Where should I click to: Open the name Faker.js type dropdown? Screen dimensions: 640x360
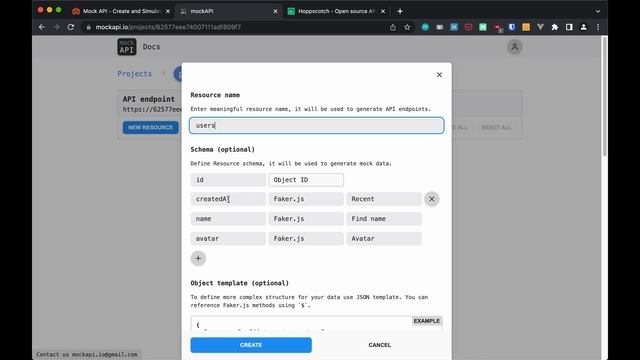(x=306, y=219)
